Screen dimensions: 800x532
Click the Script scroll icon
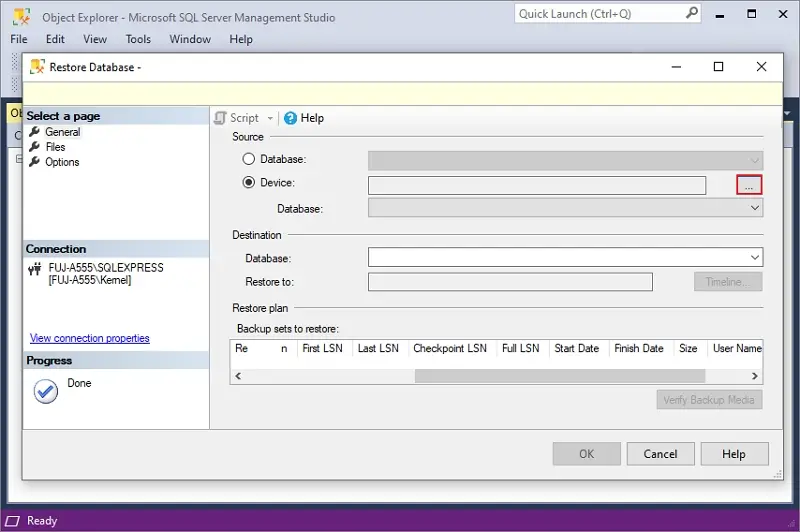coord(220,118)
